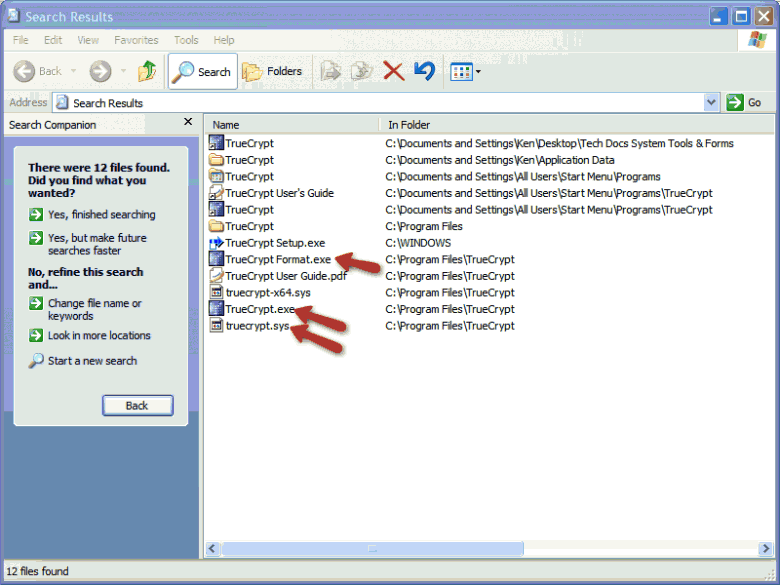The image size is (780, 585).
Task: Select TrueCrypt shortcut in Tech Docs folder
Action: coord(242,143)
